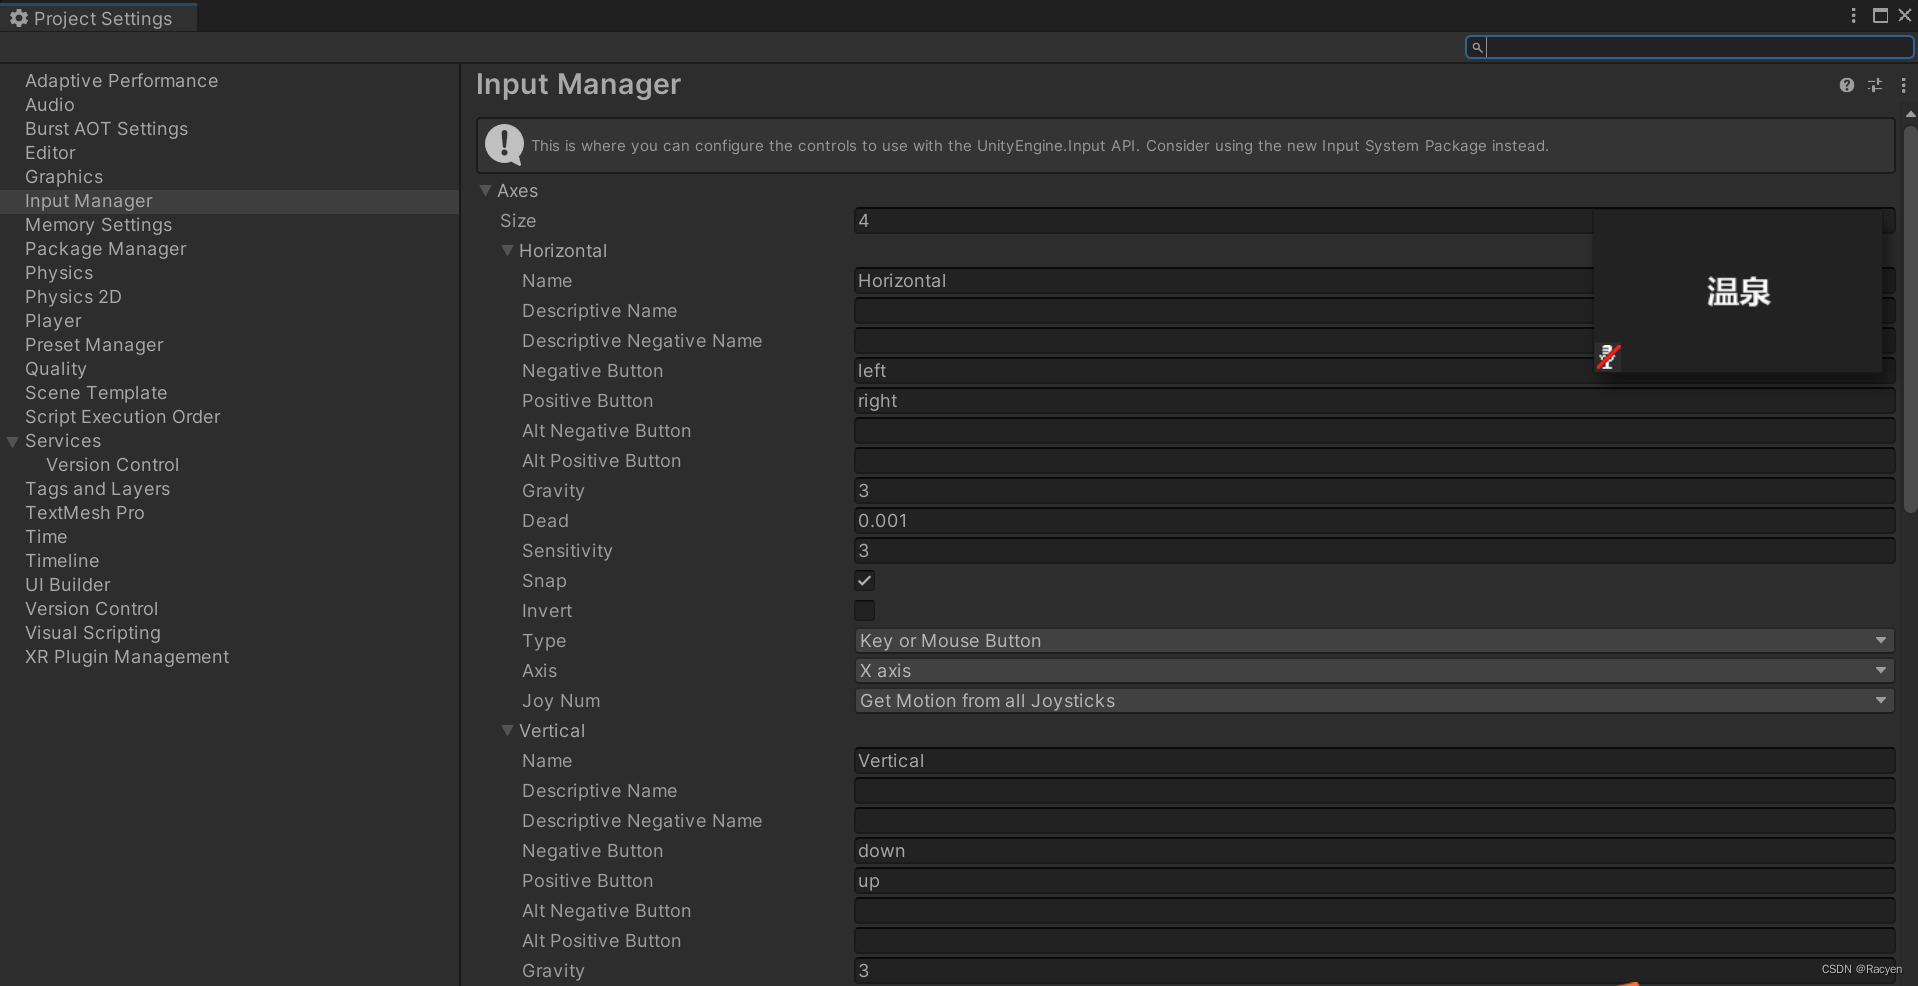Click the search magnifier icon
Image resolution: width=1918 pixels, height=986 pixels.
click(x=1477, y=47)
